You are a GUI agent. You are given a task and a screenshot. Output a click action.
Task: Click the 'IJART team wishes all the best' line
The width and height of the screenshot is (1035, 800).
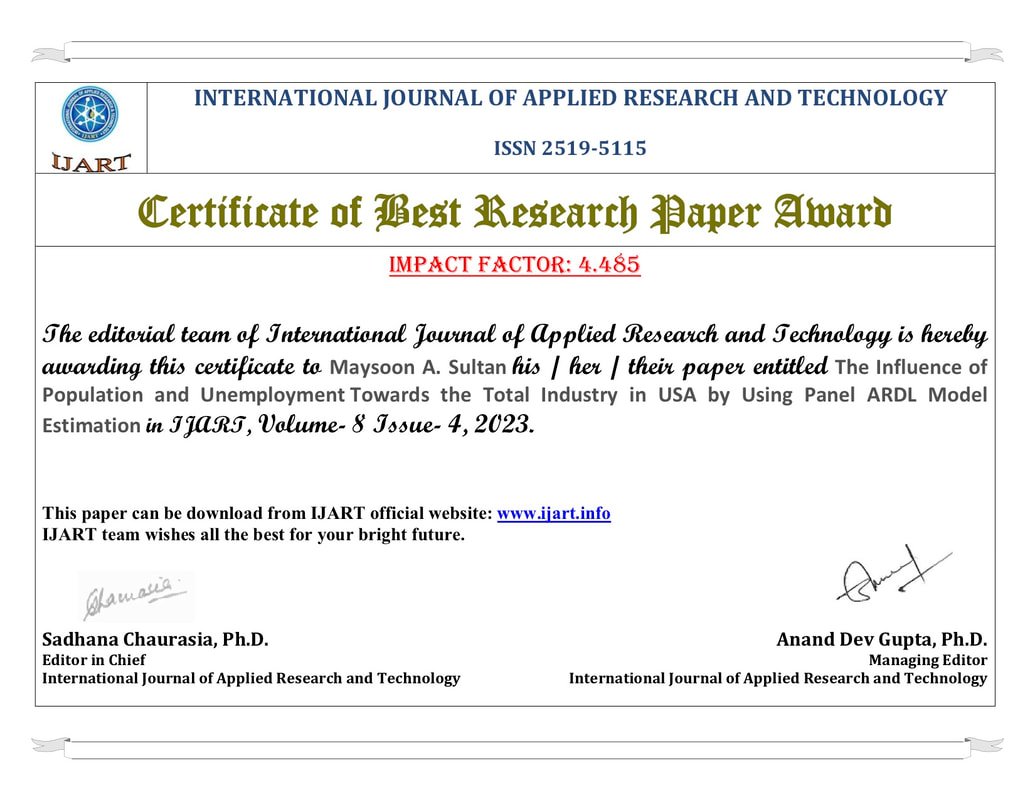[x=253, y=534]
